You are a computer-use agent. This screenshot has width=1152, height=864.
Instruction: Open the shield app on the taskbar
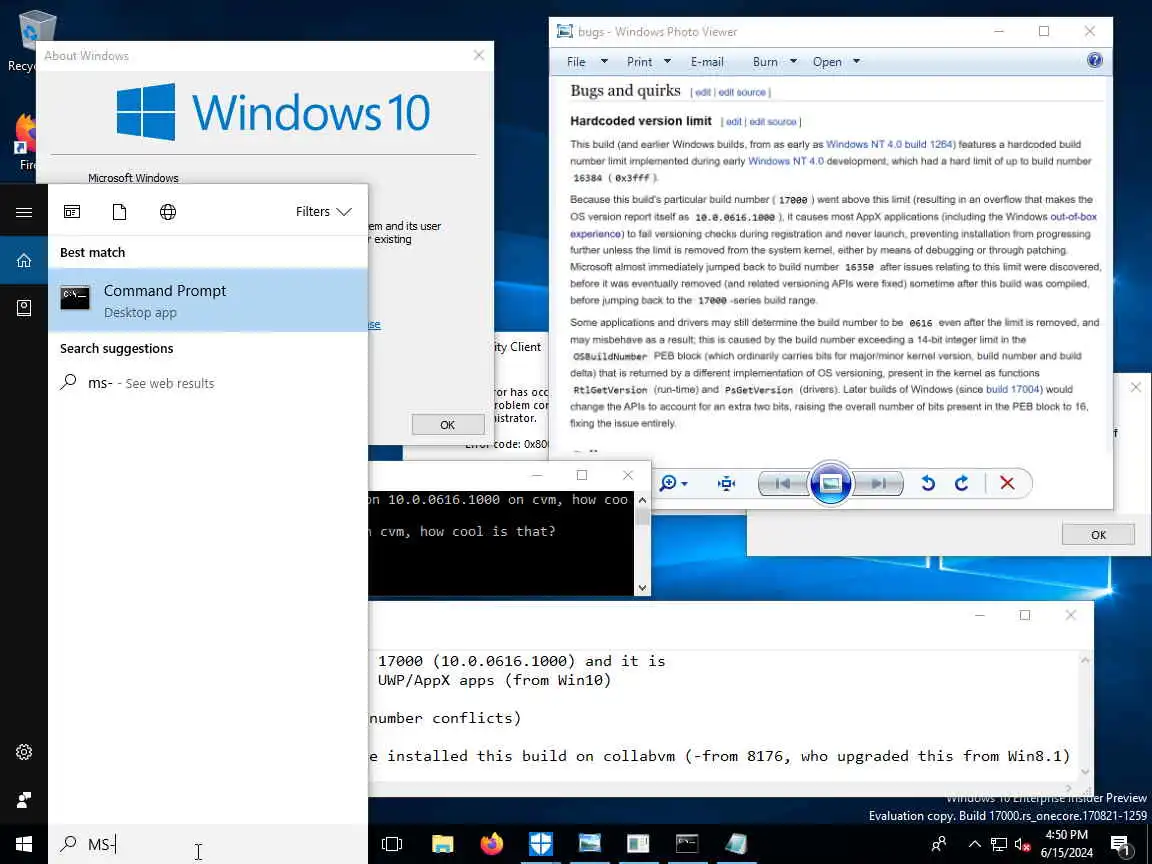(541, 844)
